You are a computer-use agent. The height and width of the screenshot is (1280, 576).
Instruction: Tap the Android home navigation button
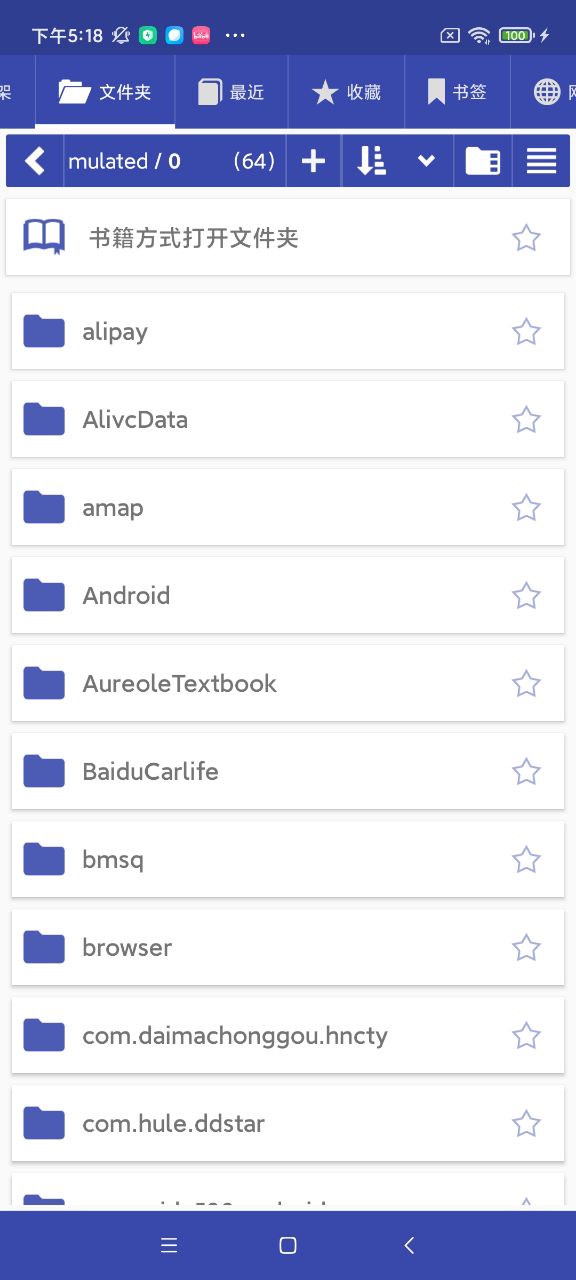(288, 1245)
